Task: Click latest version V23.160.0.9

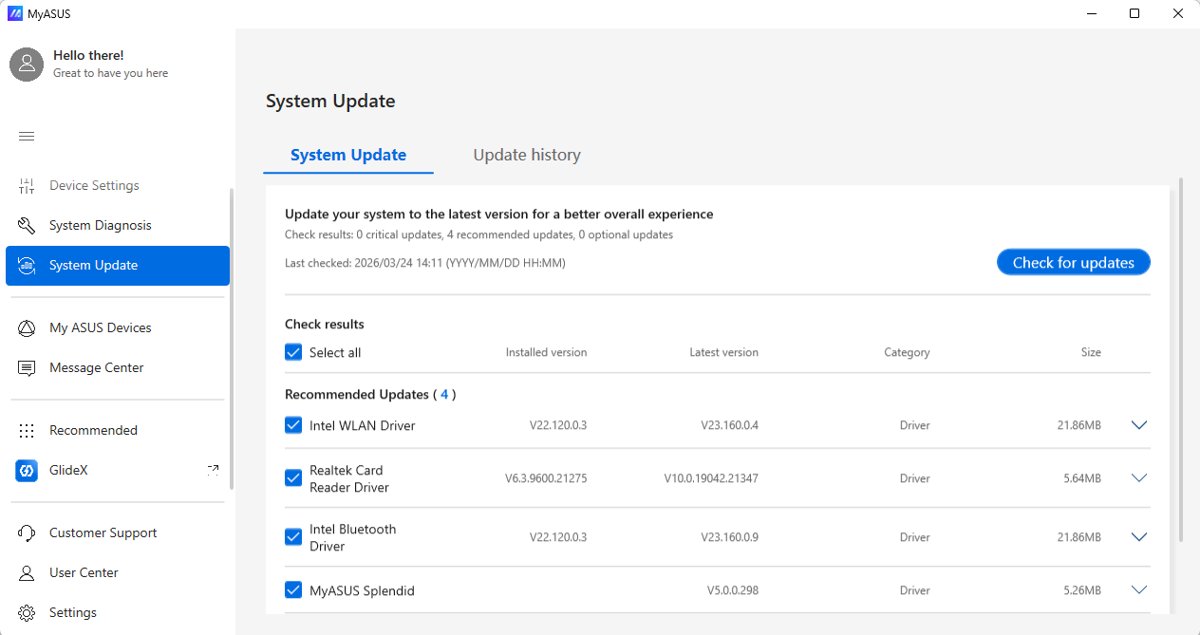Action: point(729,538)
